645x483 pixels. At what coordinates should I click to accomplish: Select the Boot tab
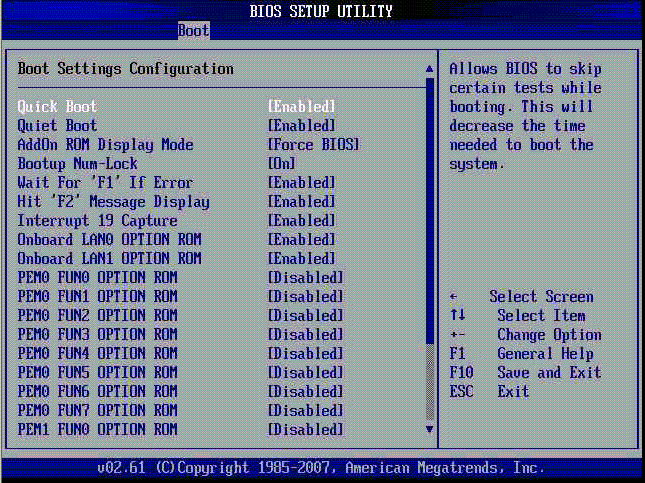pyautogui.click(x=194, y=31)
